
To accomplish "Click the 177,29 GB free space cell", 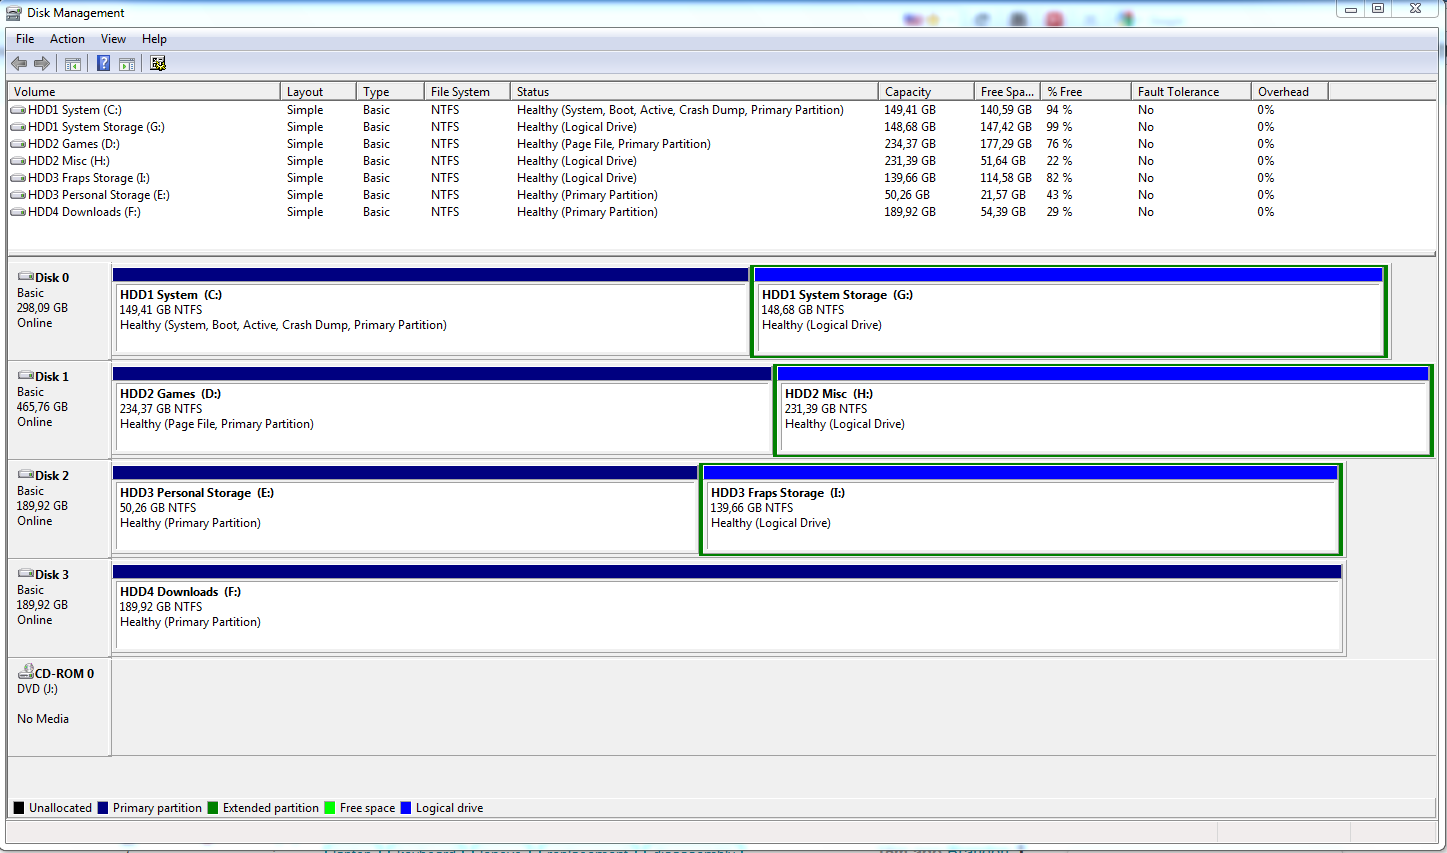I will [x=1006, y=144].
